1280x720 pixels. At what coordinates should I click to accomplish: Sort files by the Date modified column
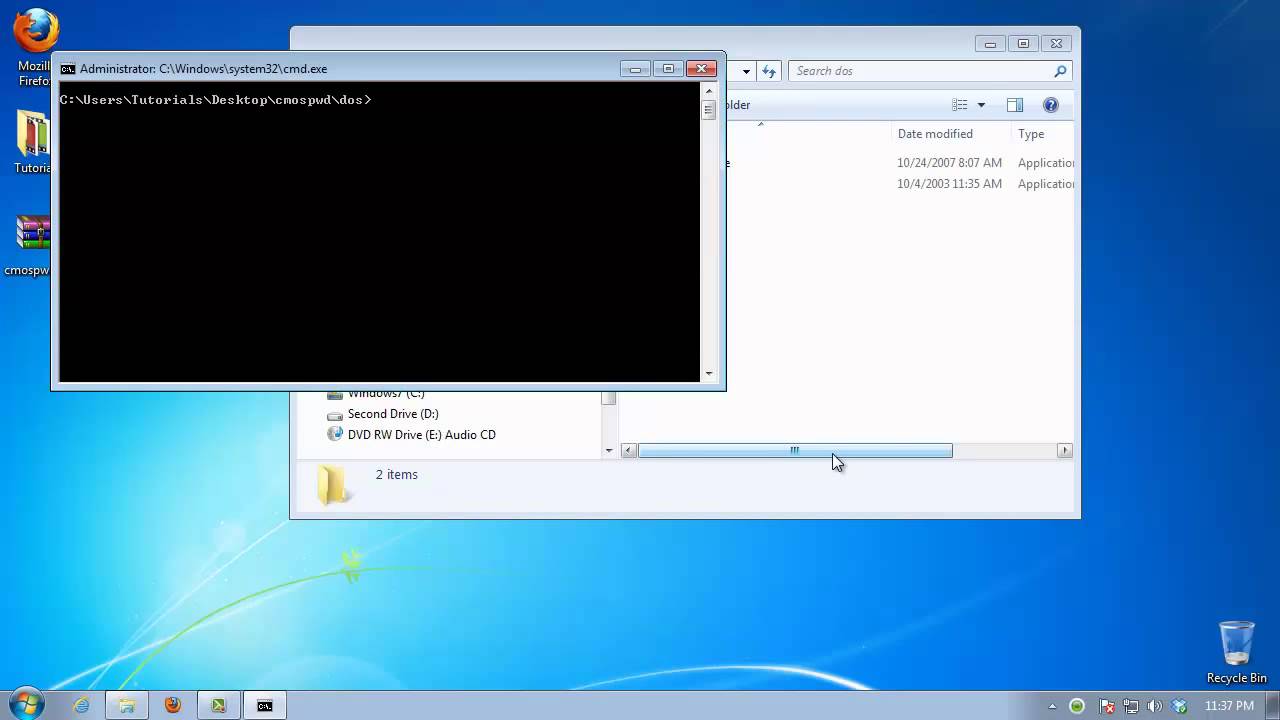(x=935, y=134)
